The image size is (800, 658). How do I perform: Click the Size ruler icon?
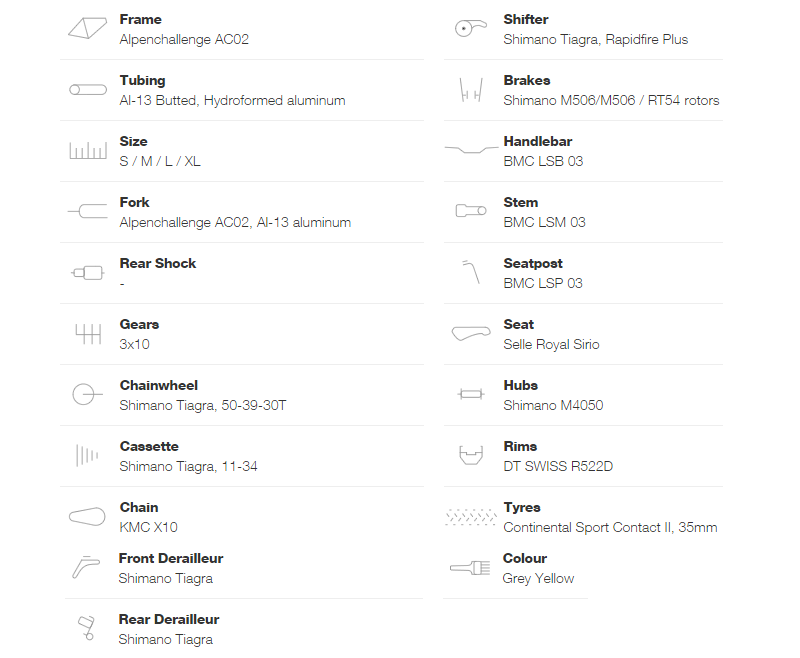point(88,150)
